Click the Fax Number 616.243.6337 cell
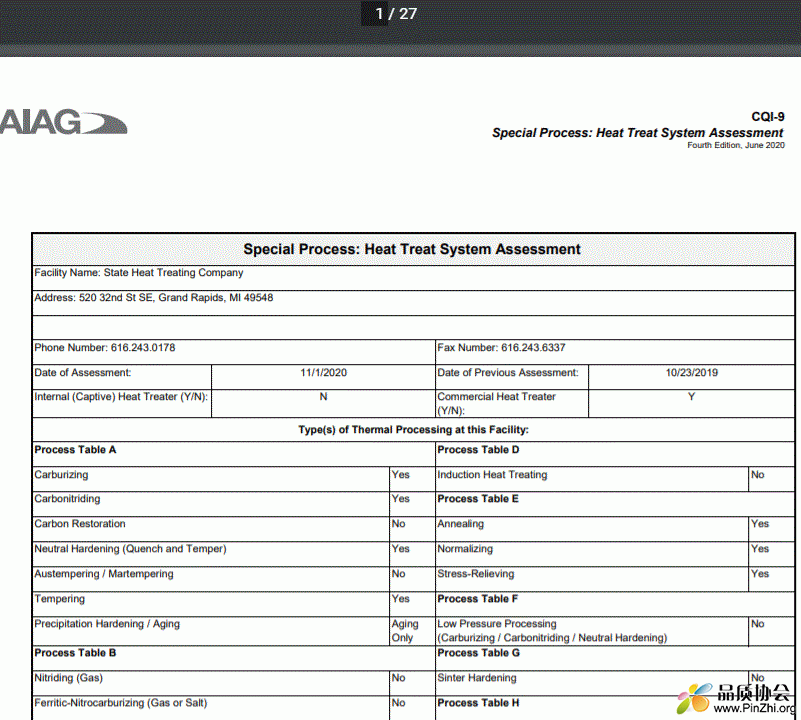The width and height of the screenshot is (801, 720). pyautogui.click(x=615, y=352)
